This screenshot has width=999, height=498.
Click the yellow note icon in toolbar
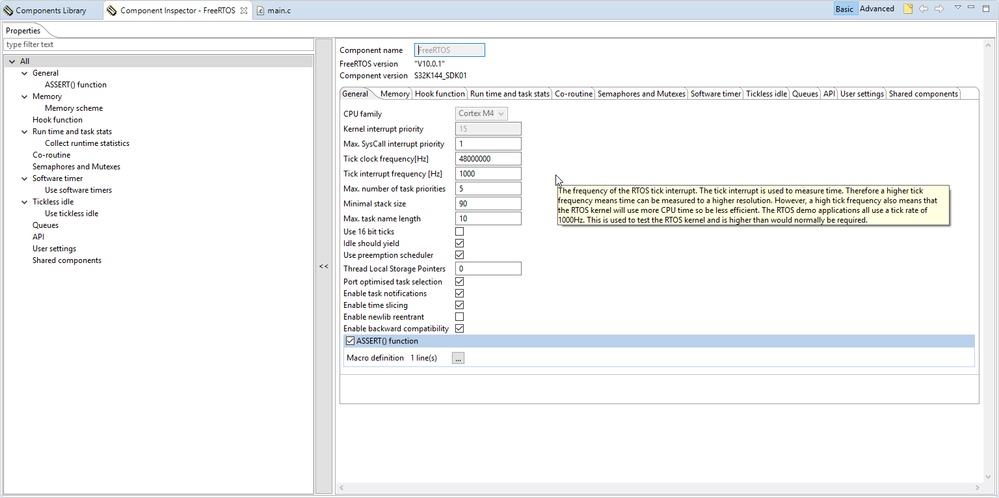click(x=907, y=9)
